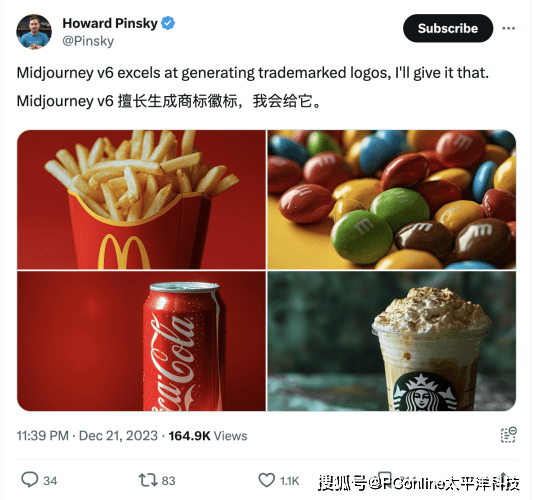Open the McDonald's fries image
The height and width of the screenshot is (500, 534).
point(141,200)
